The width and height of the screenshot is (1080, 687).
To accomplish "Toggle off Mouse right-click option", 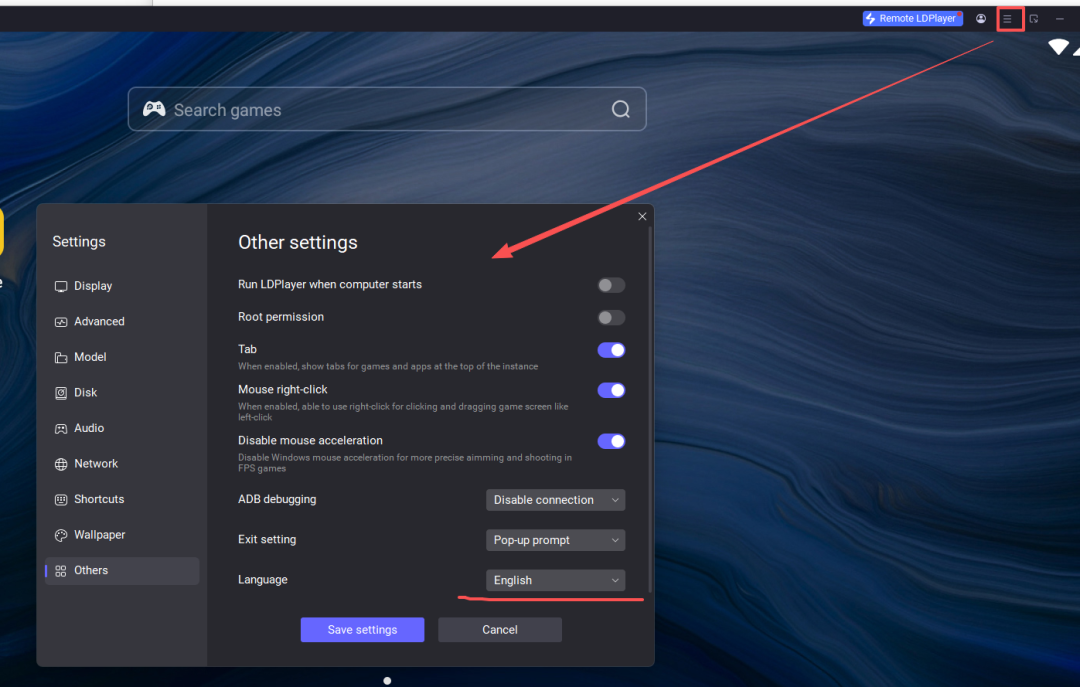I will pos(611,390).
